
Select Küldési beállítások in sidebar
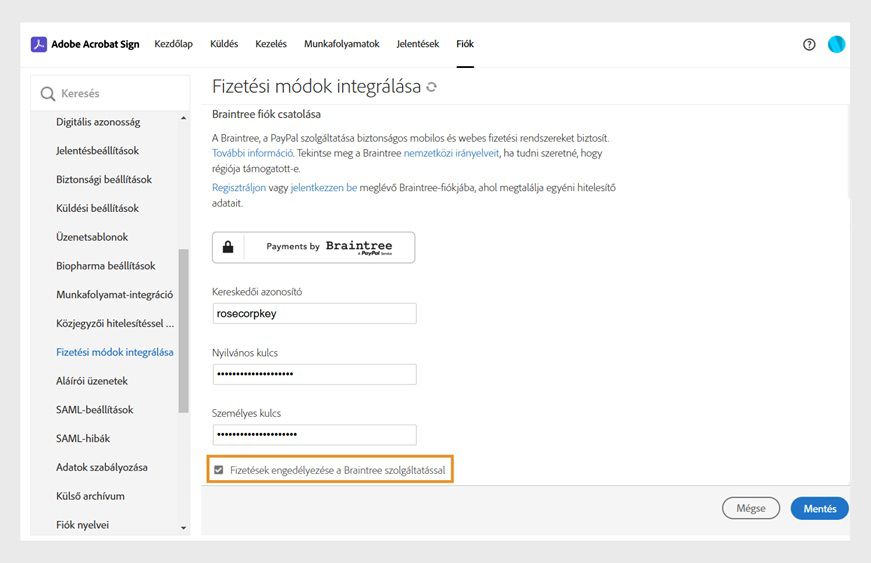pyautogui.click(x=97, y=209)
